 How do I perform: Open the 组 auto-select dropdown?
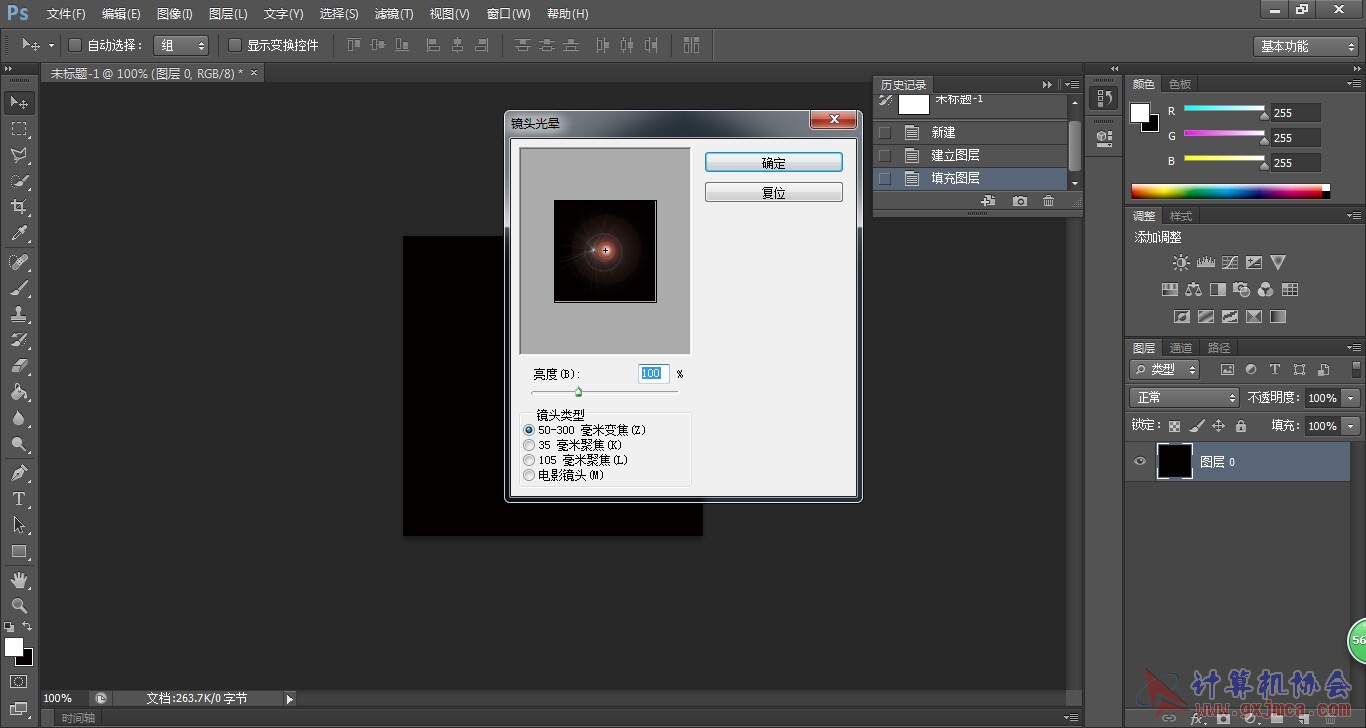(x=181, y=45)
